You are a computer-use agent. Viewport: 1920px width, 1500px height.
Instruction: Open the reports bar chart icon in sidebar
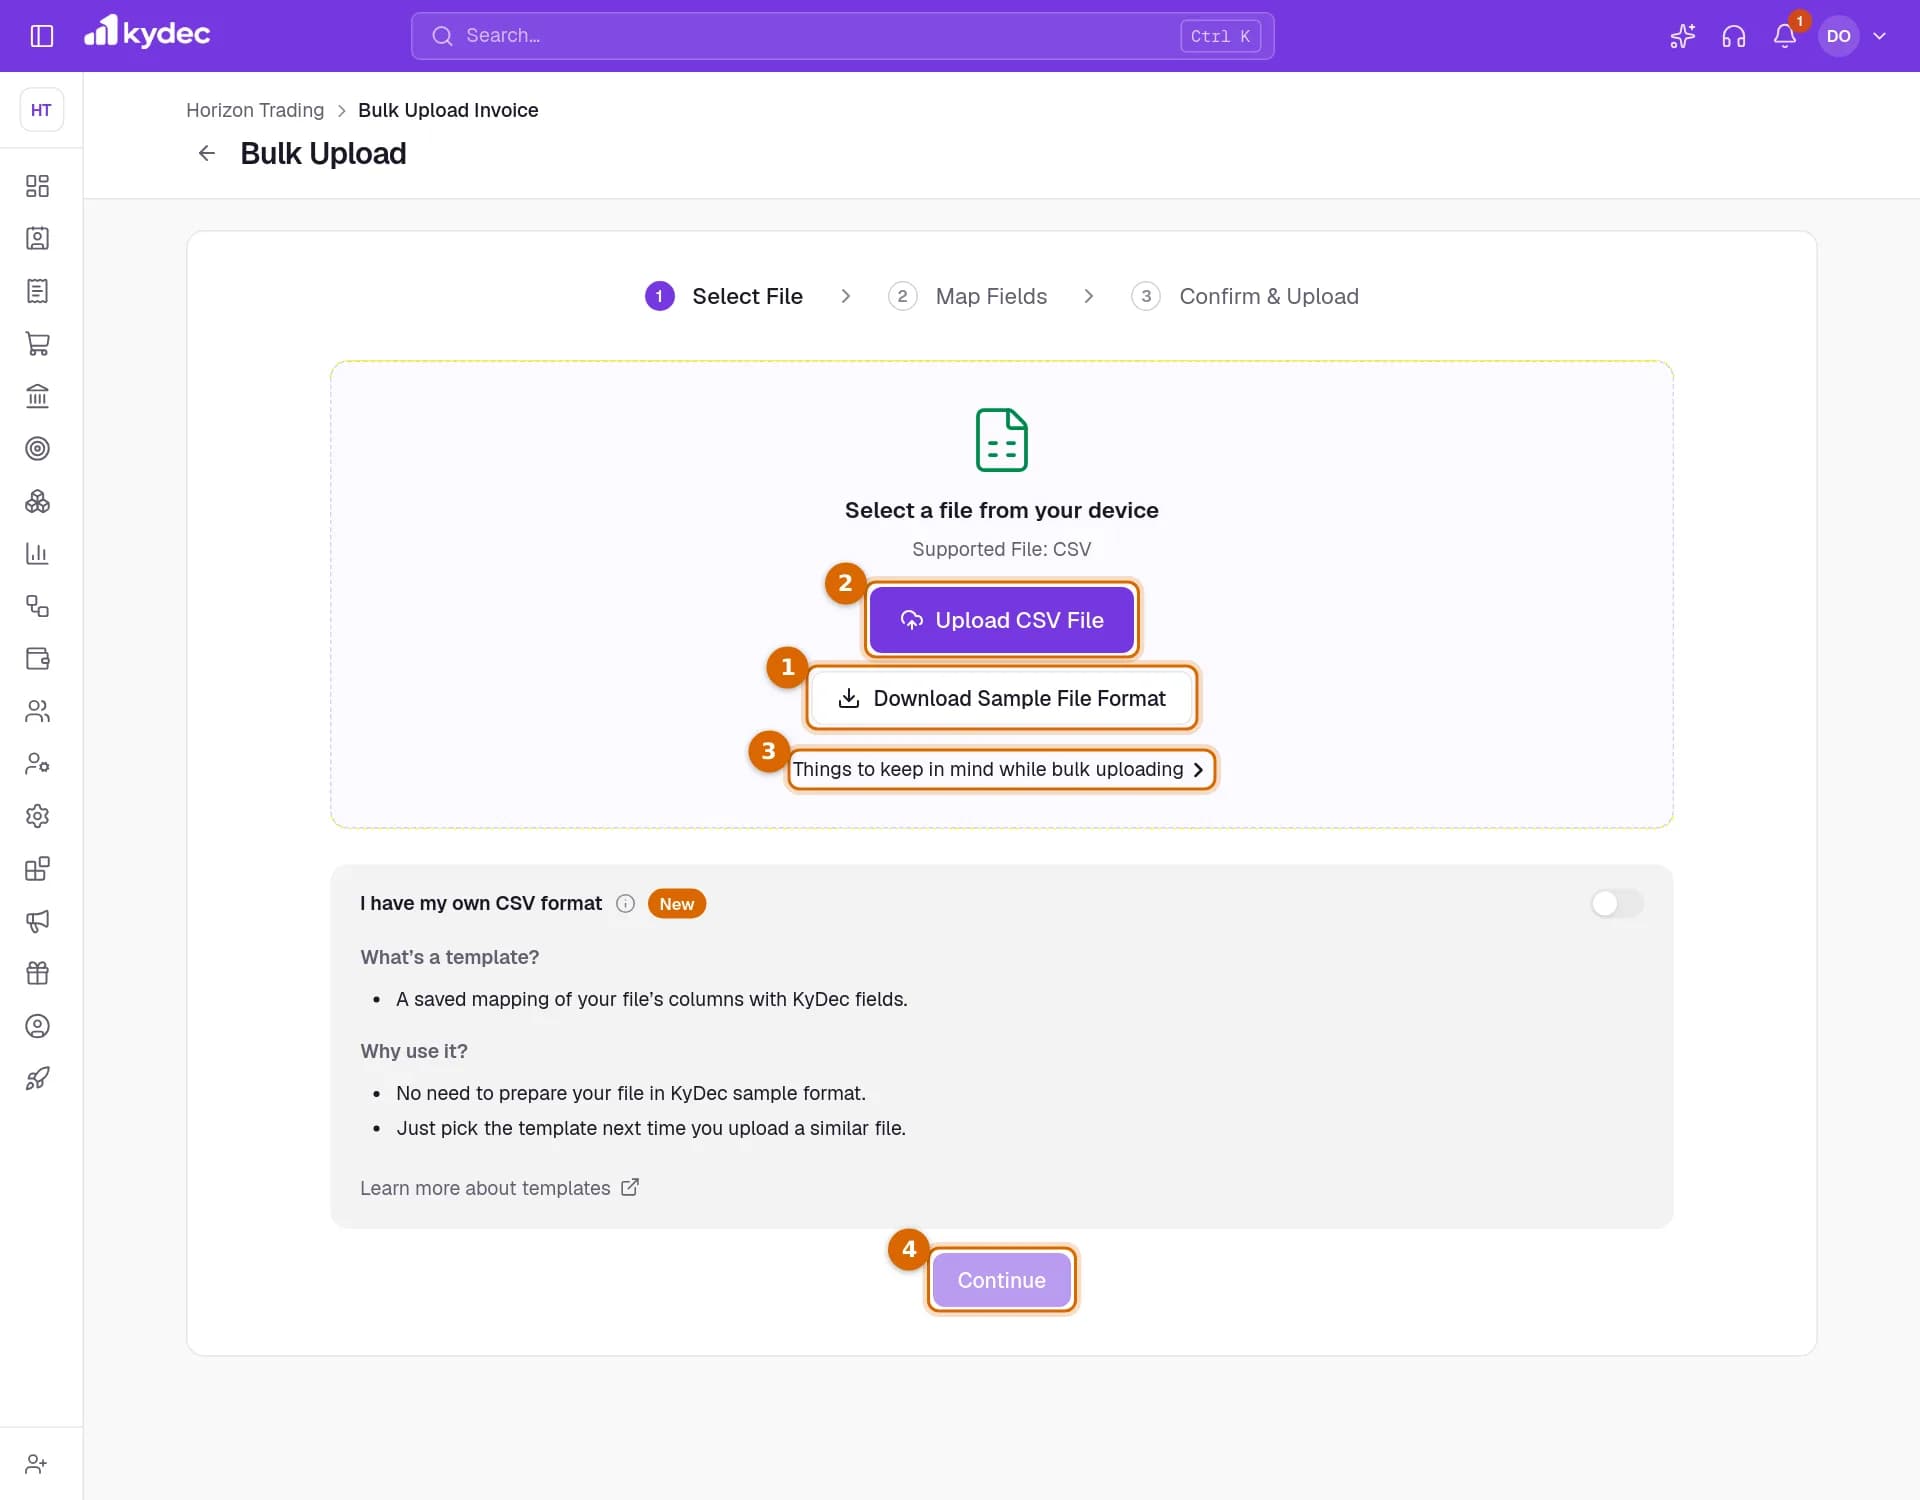pyautogui.click(x=37, y=553)
